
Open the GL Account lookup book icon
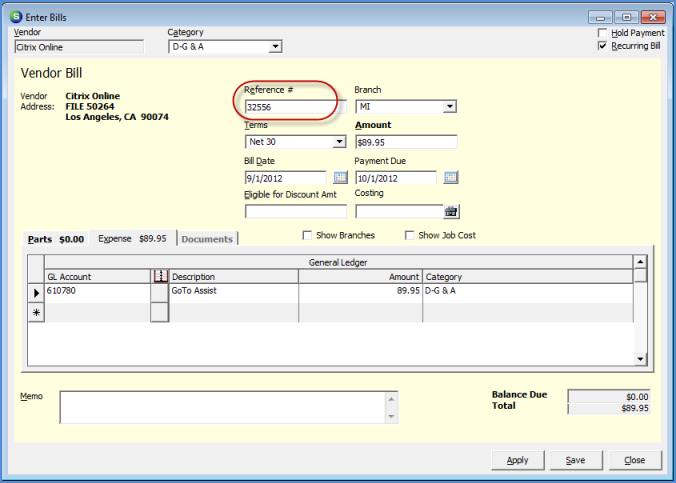tap(160, 276)
